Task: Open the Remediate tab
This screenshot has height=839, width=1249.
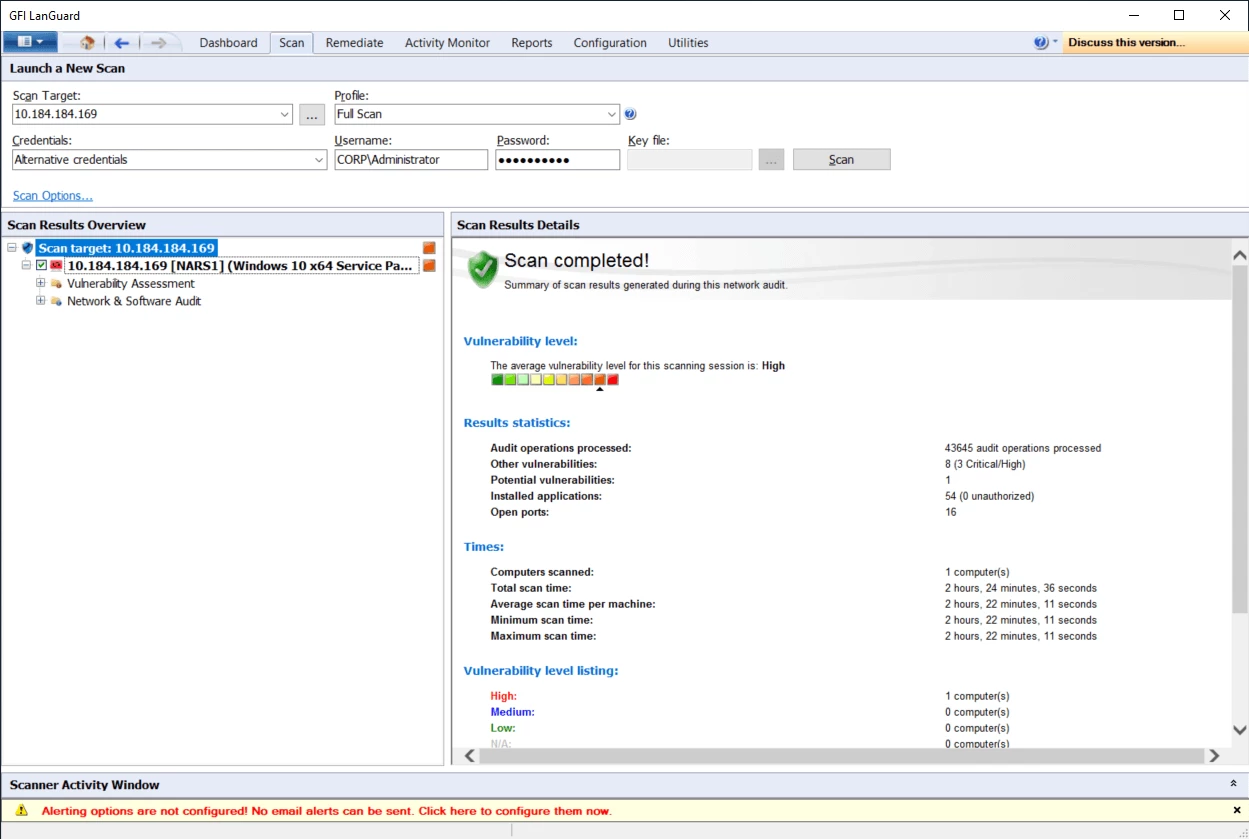Action: [354, 43]
